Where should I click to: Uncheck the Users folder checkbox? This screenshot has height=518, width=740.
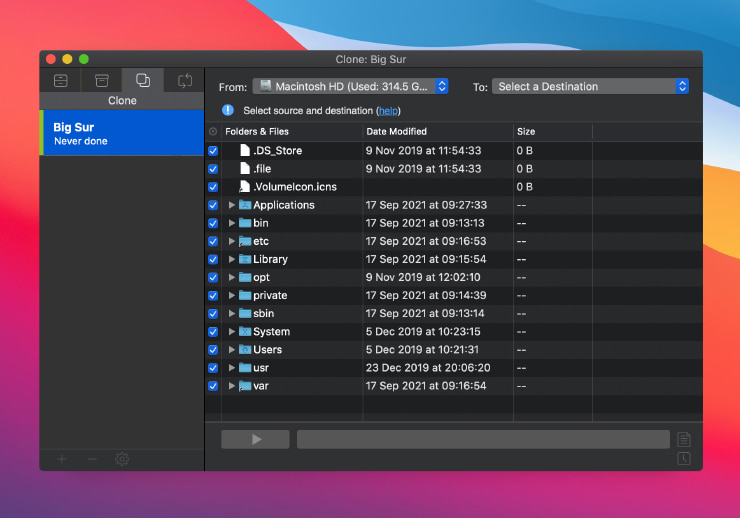[x=213, y=350]
